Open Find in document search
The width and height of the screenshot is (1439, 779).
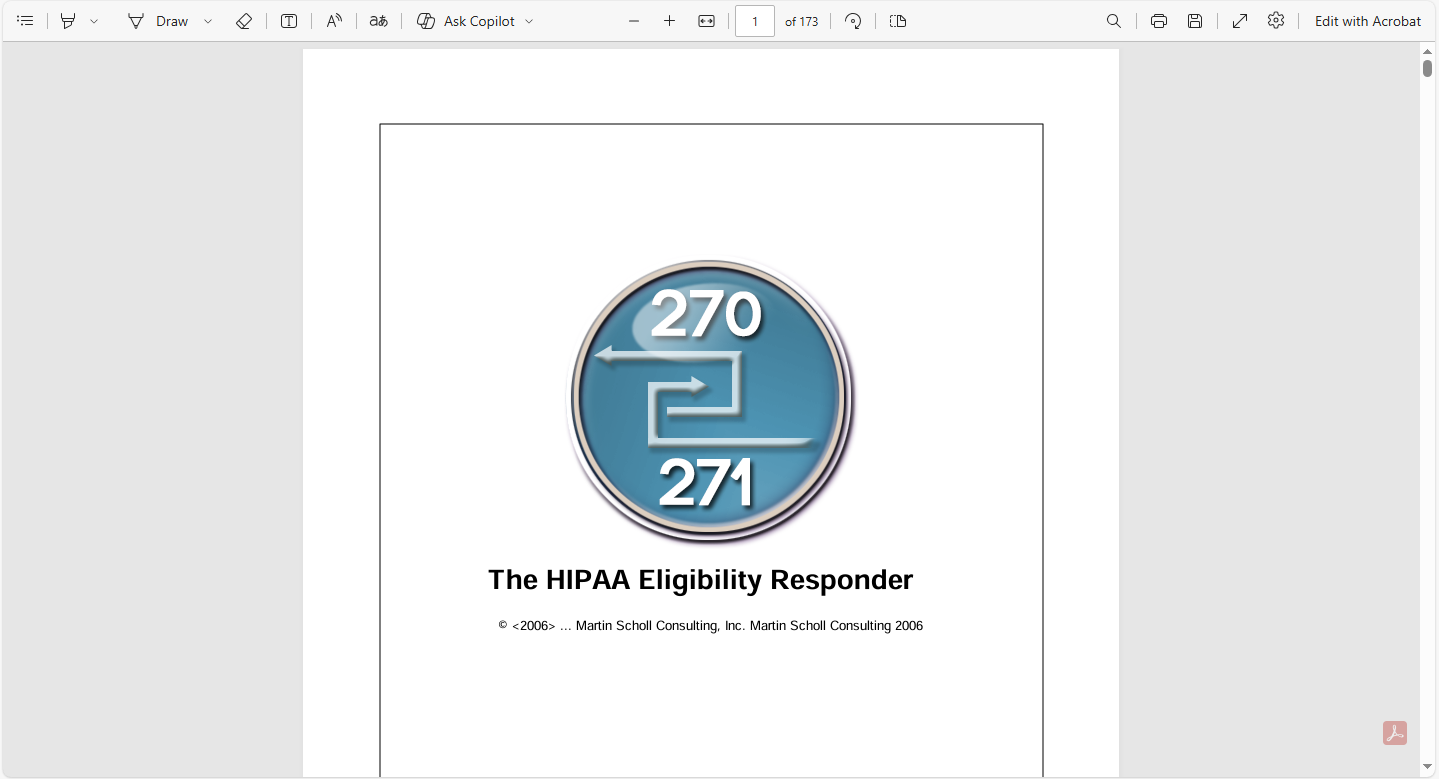1114,21
